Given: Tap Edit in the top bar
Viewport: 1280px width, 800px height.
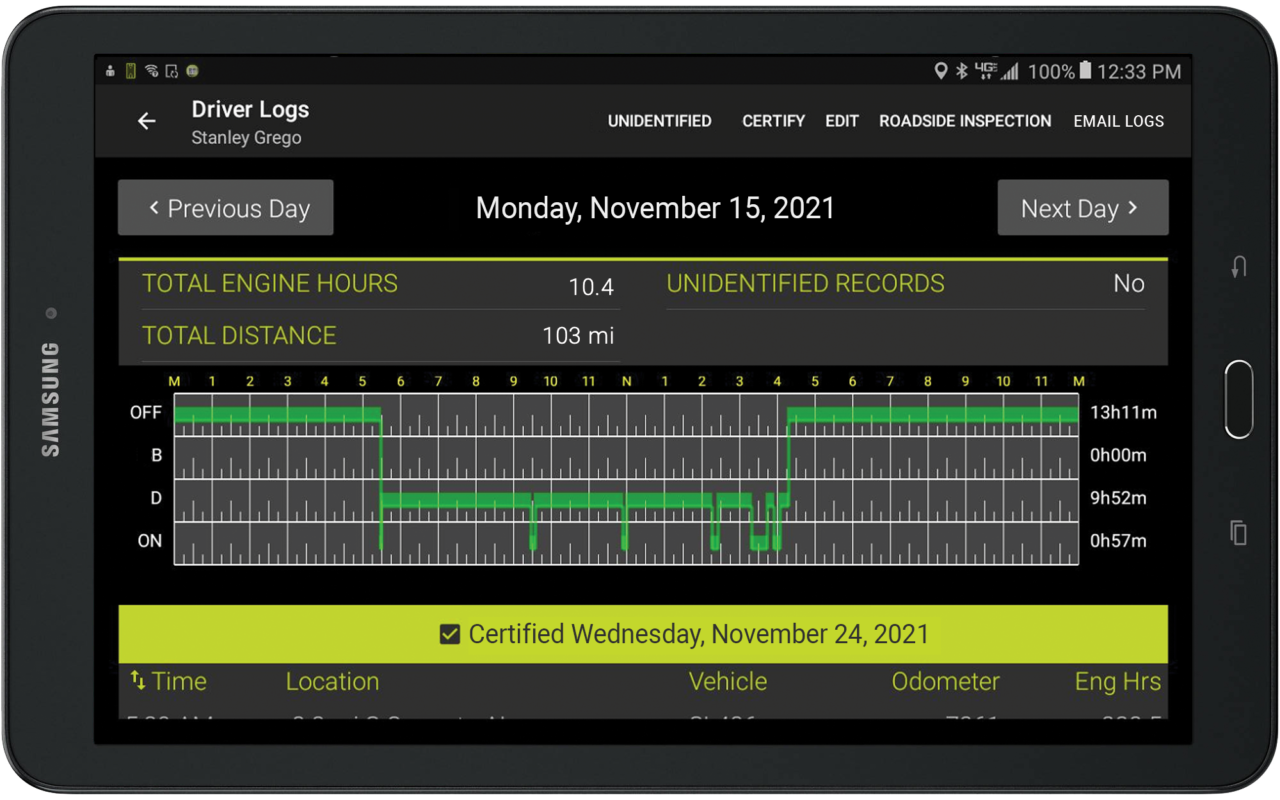Looking at the screenshot, I should (x=841, y=121).
